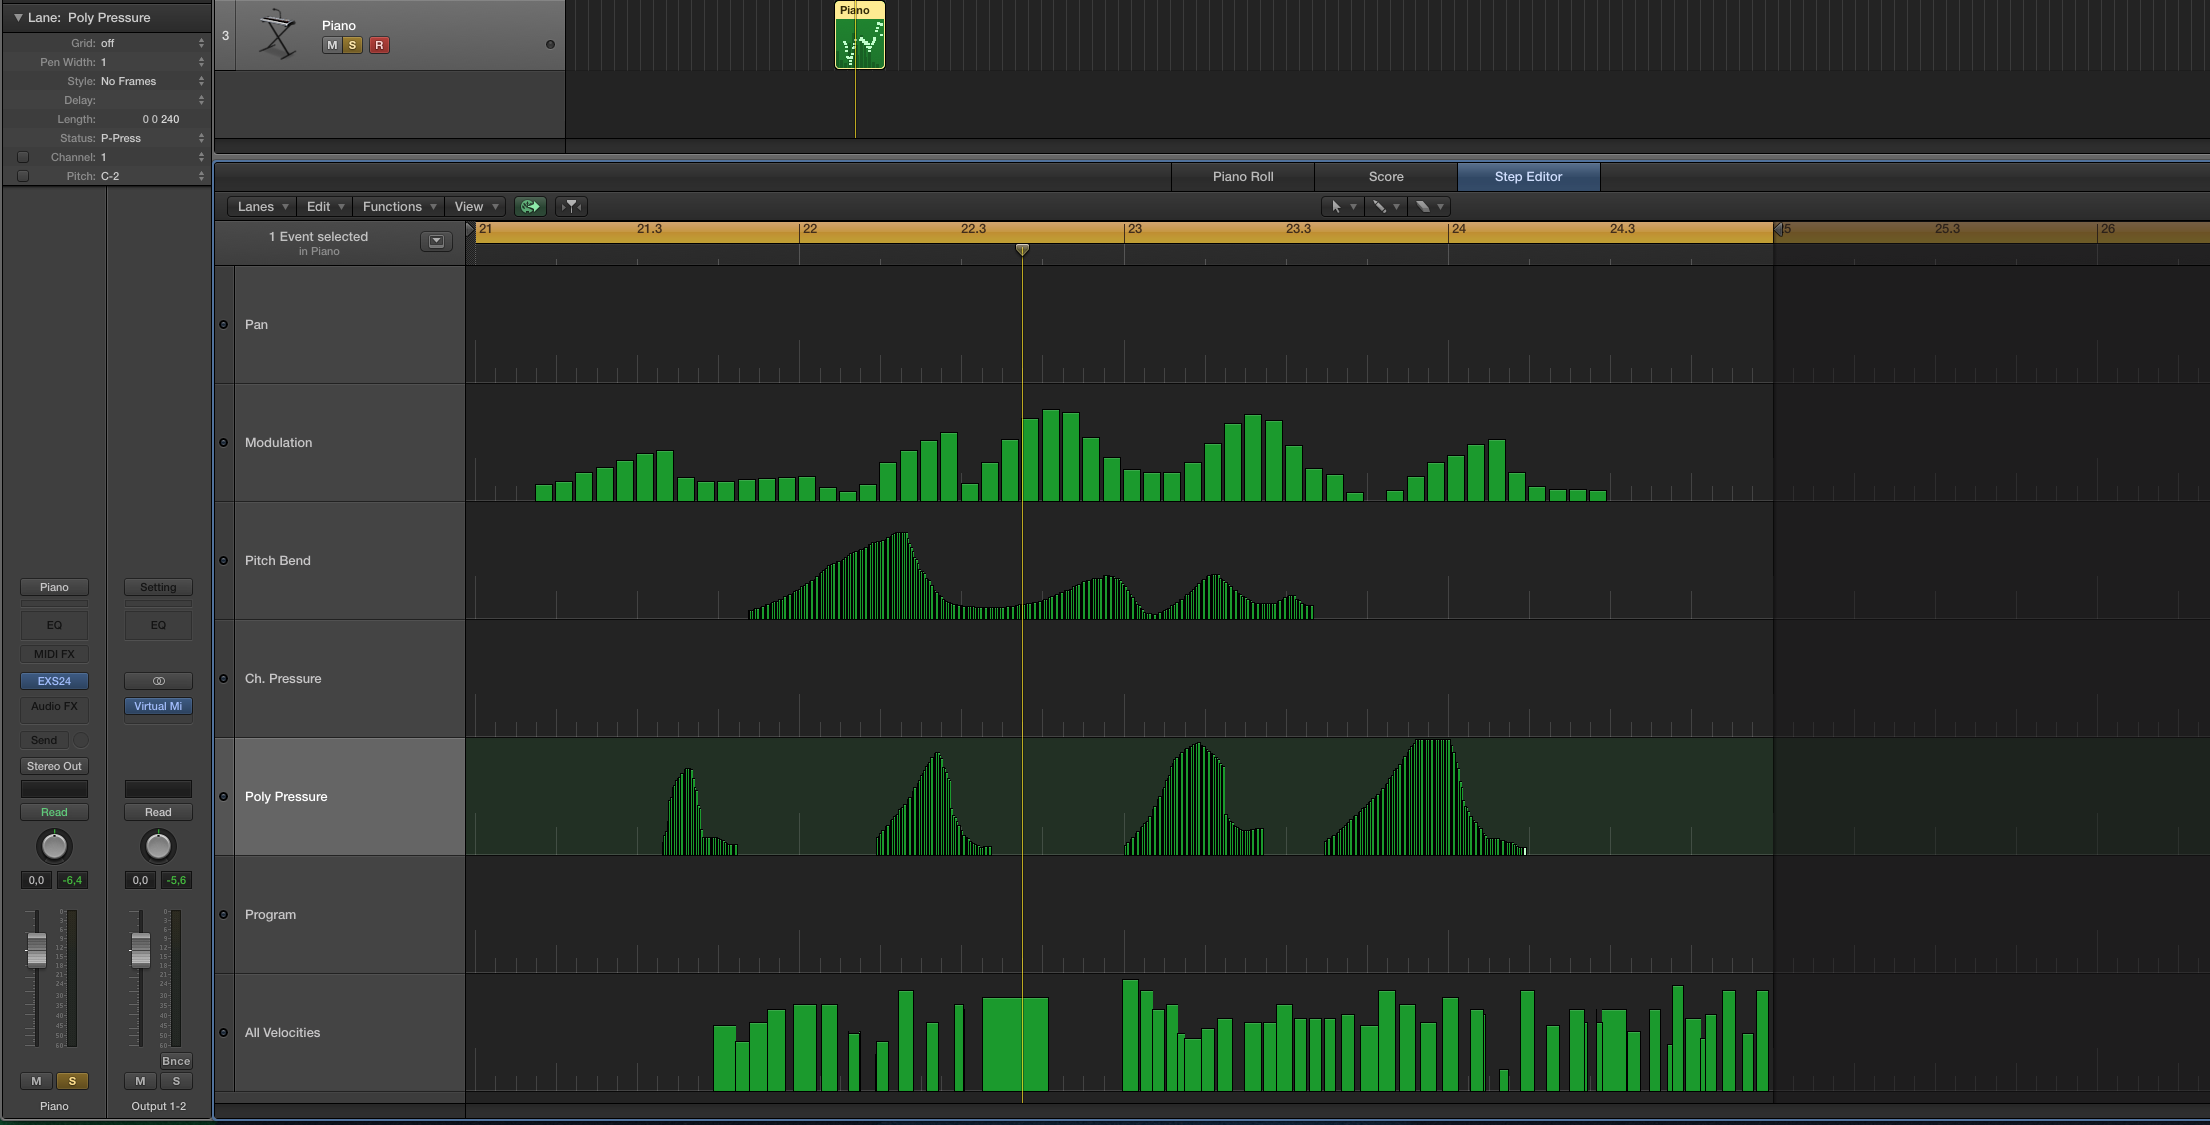Select the Pointer tool

tap(1336, 206)
